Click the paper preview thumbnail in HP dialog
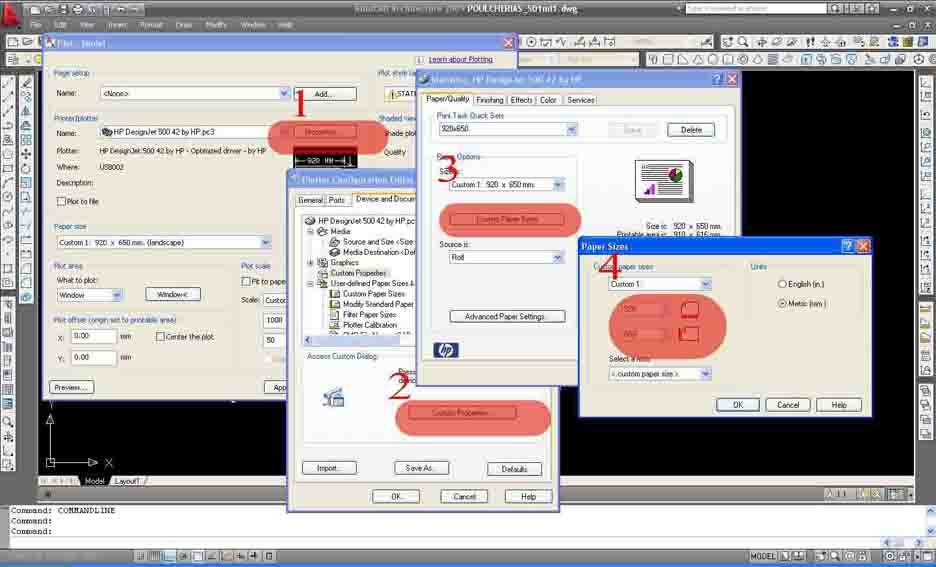Viewport: 936px width, 567px height. 664,181
